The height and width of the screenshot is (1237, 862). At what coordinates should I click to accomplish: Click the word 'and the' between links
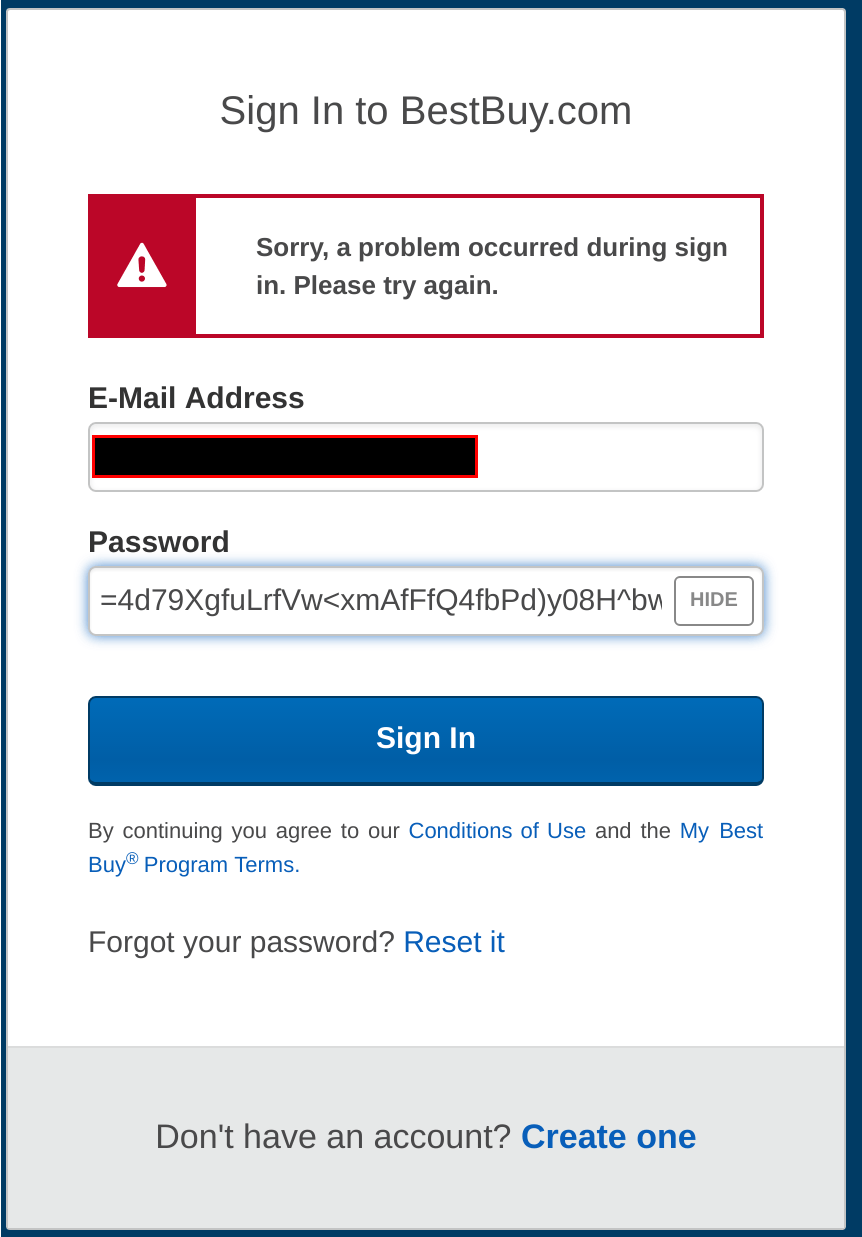pos(633,831)
